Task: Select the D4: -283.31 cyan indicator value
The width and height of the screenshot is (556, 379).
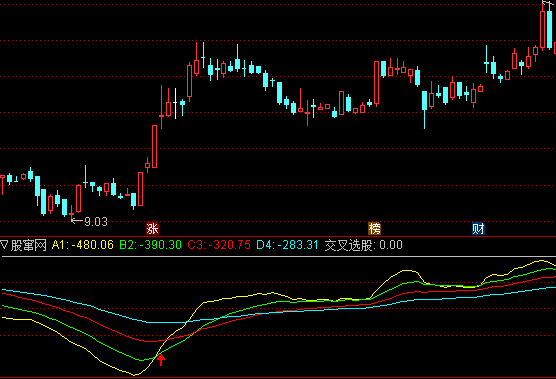Action: coord(287,245)
